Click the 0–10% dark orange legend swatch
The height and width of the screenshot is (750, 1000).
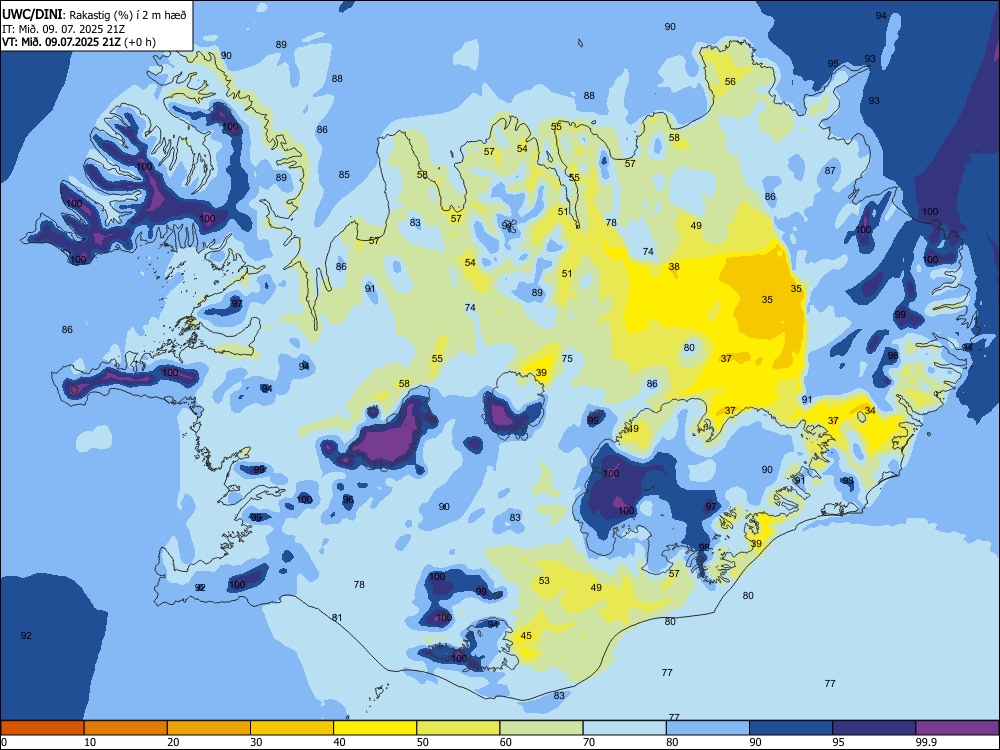coord(42,728)
